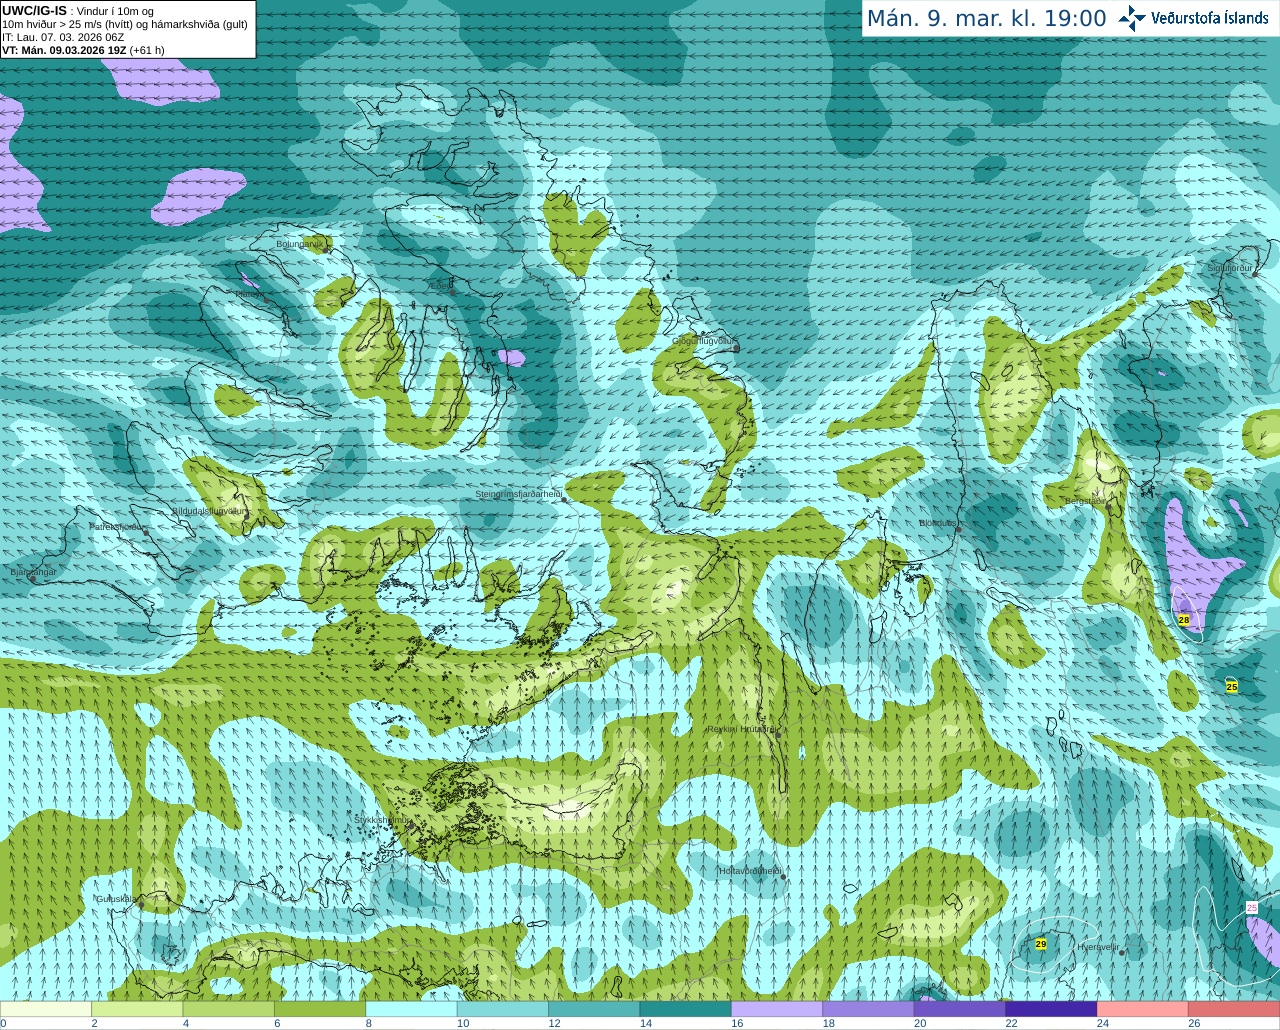Pick the 10–12 m/s legend swatch
The image size is (1280, 1030).
coord(502,1009)
